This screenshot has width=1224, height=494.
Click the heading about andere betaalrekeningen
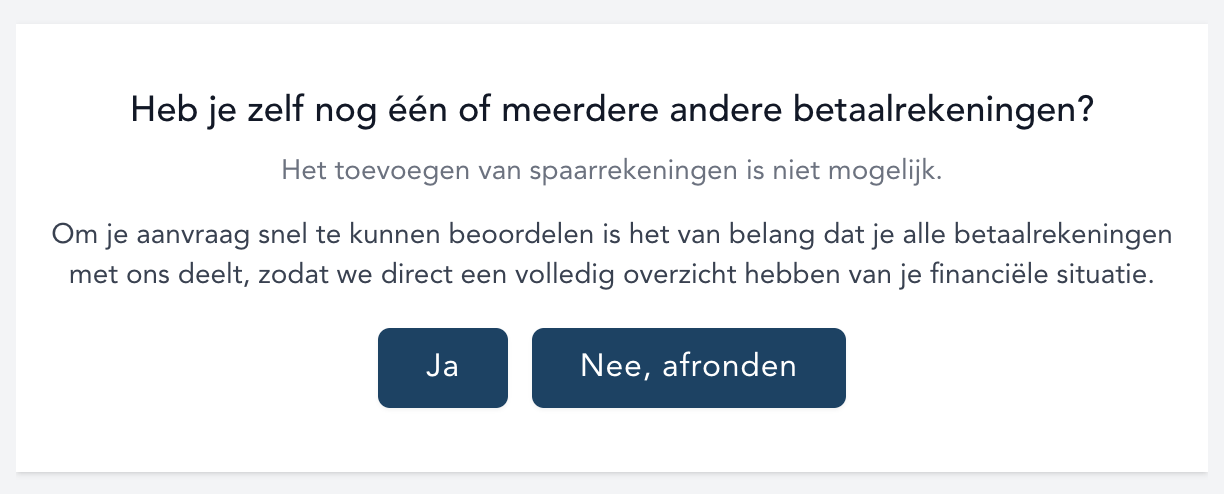[611, 110]
